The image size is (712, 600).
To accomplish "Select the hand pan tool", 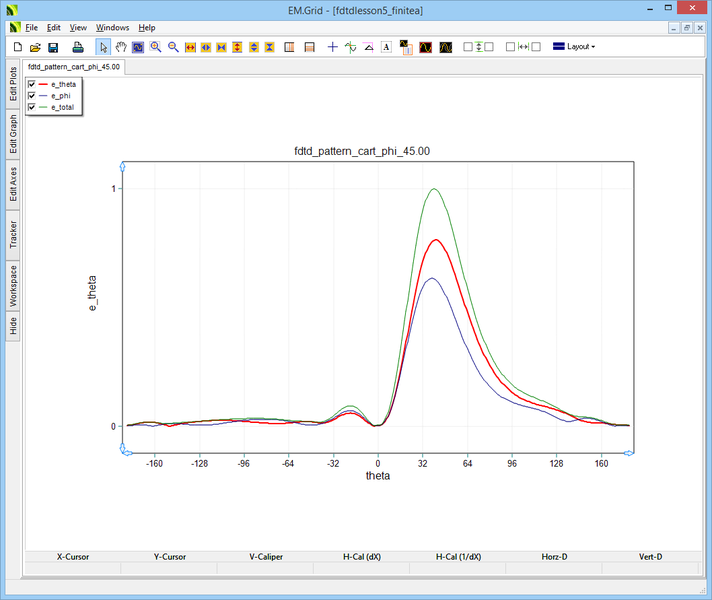I will point(121,47).
